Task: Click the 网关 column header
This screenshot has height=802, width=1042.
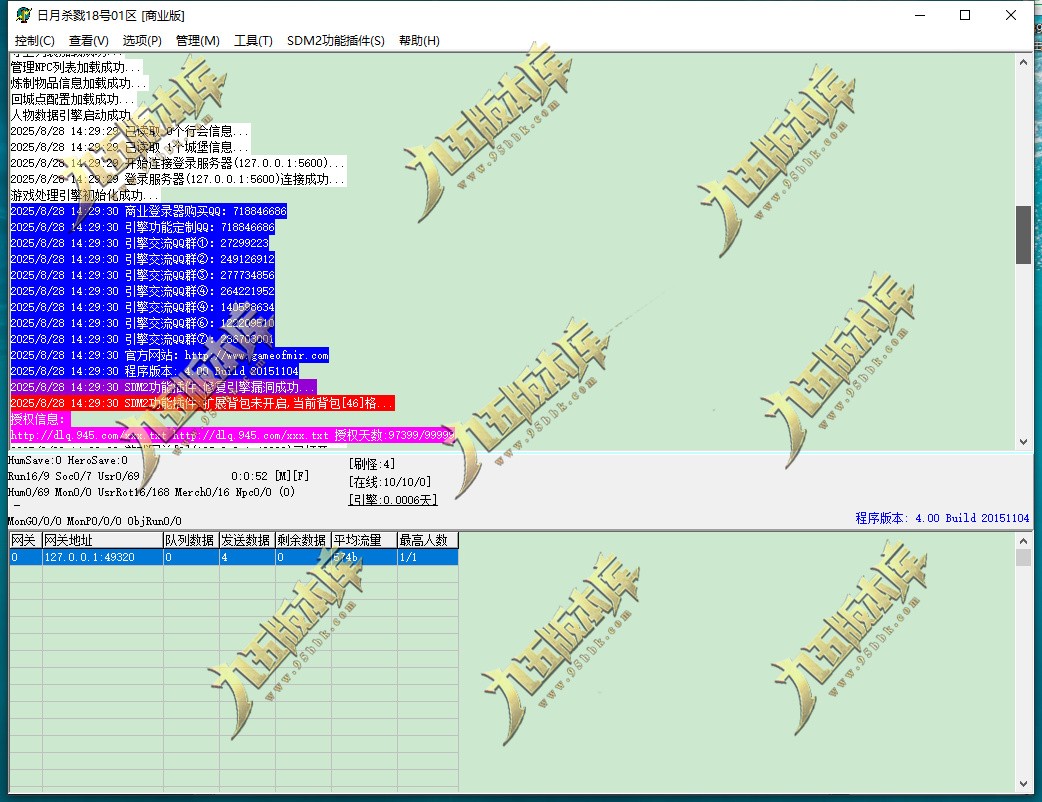Action: coord(26,540)
